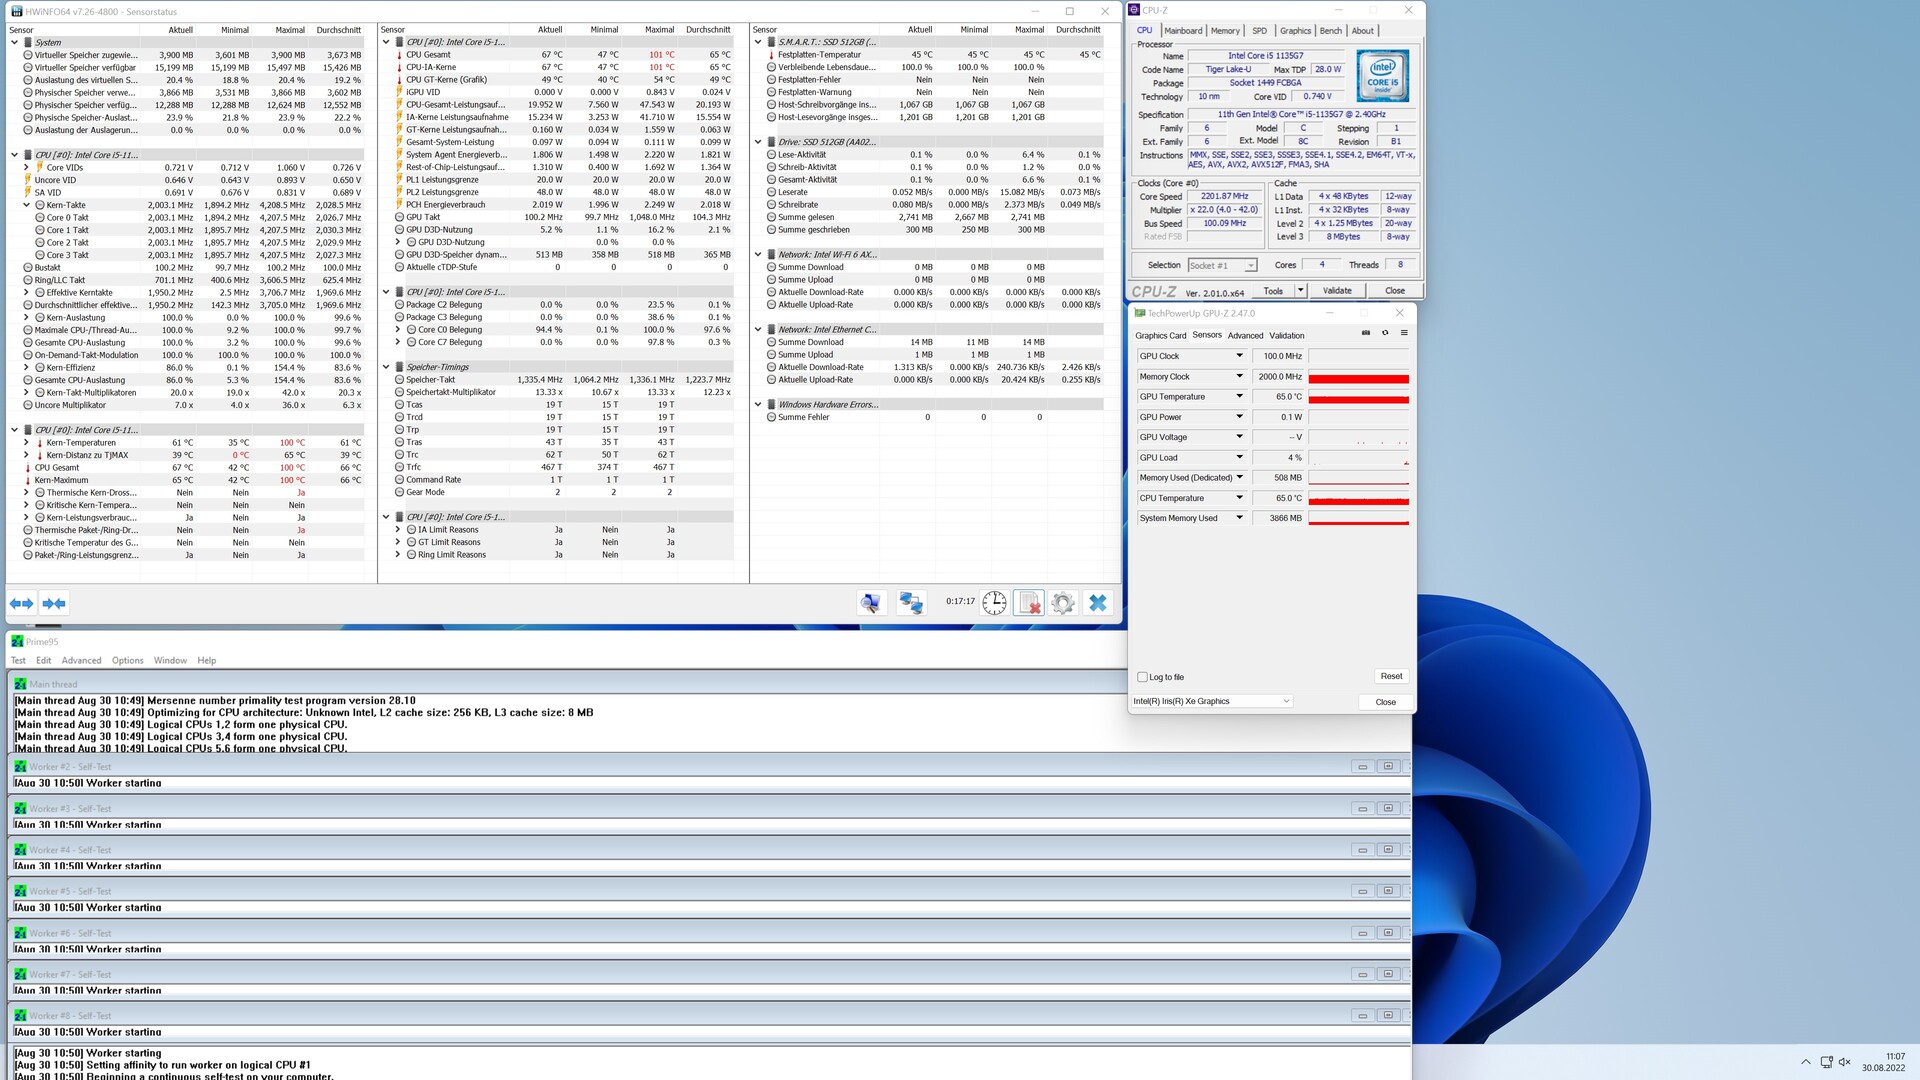Open the GPU Temperature sensor dropdown
Screen dimensions: 1920x1080
1239,396
